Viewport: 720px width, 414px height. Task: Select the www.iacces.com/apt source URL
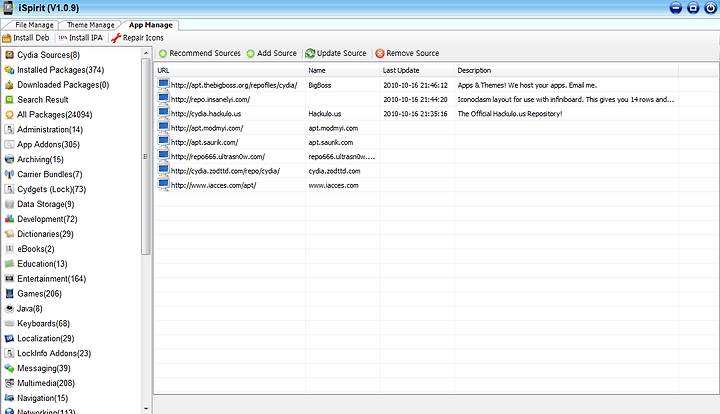214,185
